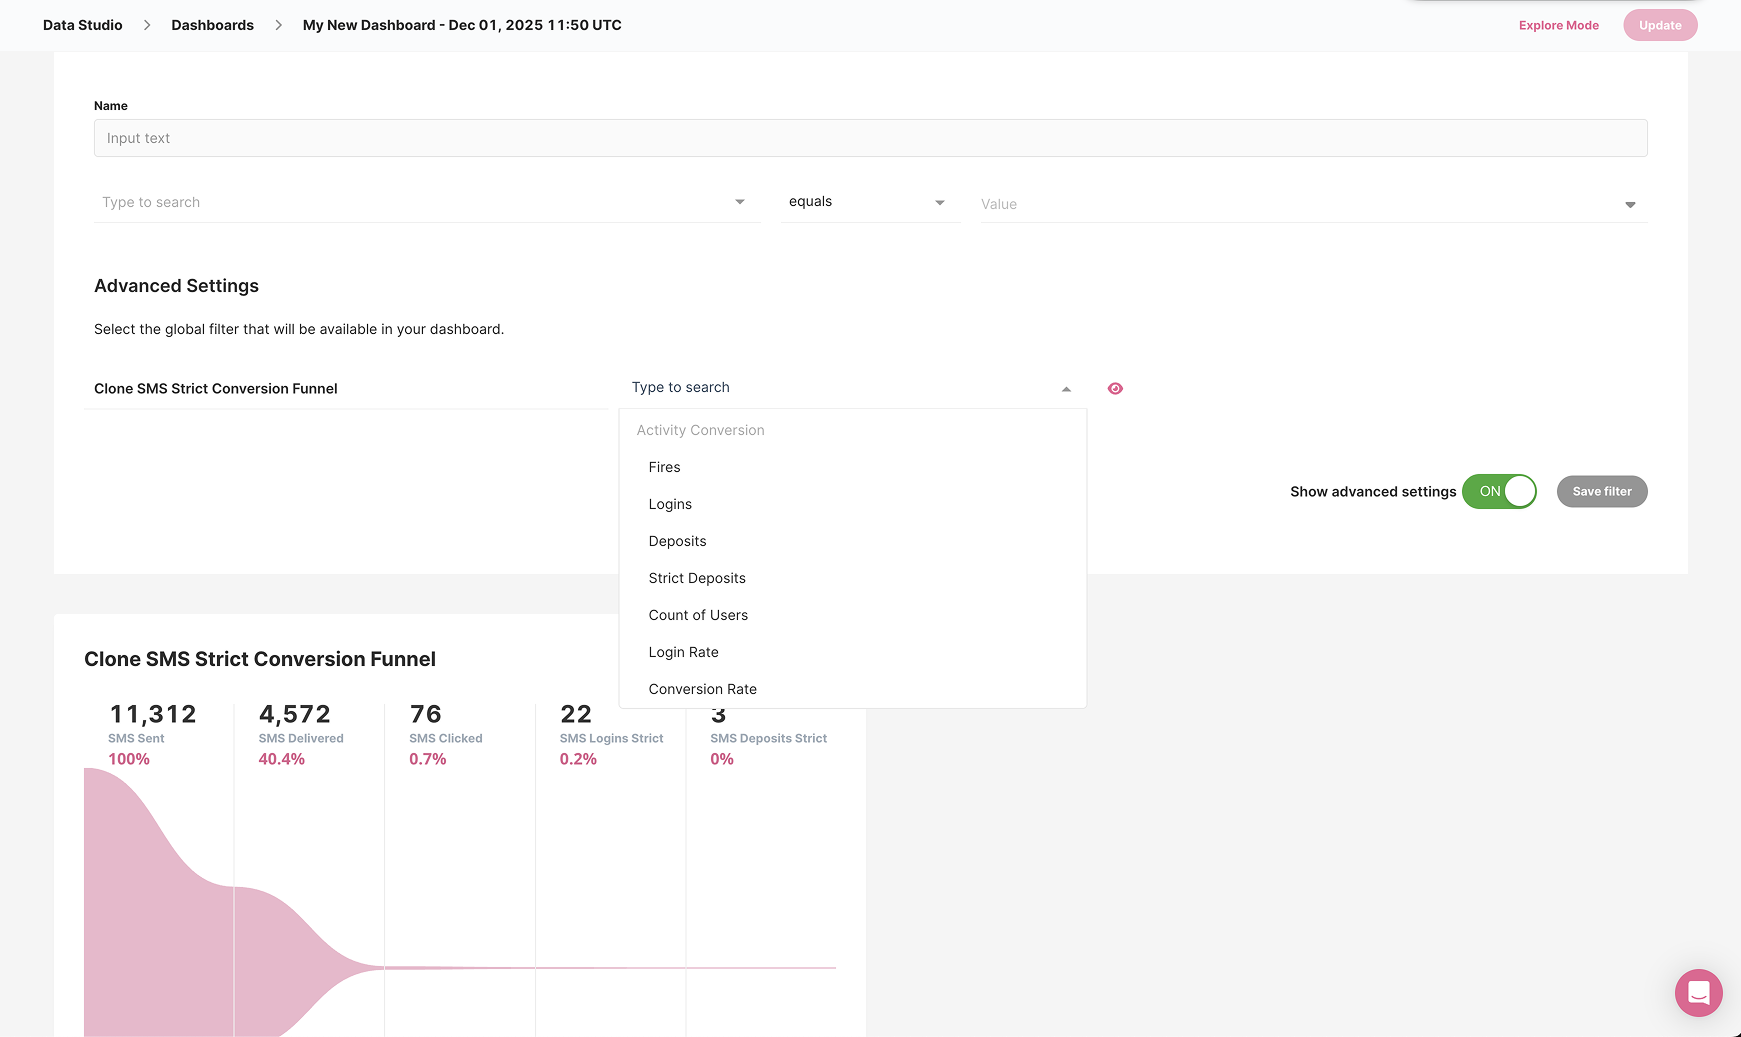Click the "Save filter" button
This screenshot has width=1741, height=1037.
(x=1601, y=491)
